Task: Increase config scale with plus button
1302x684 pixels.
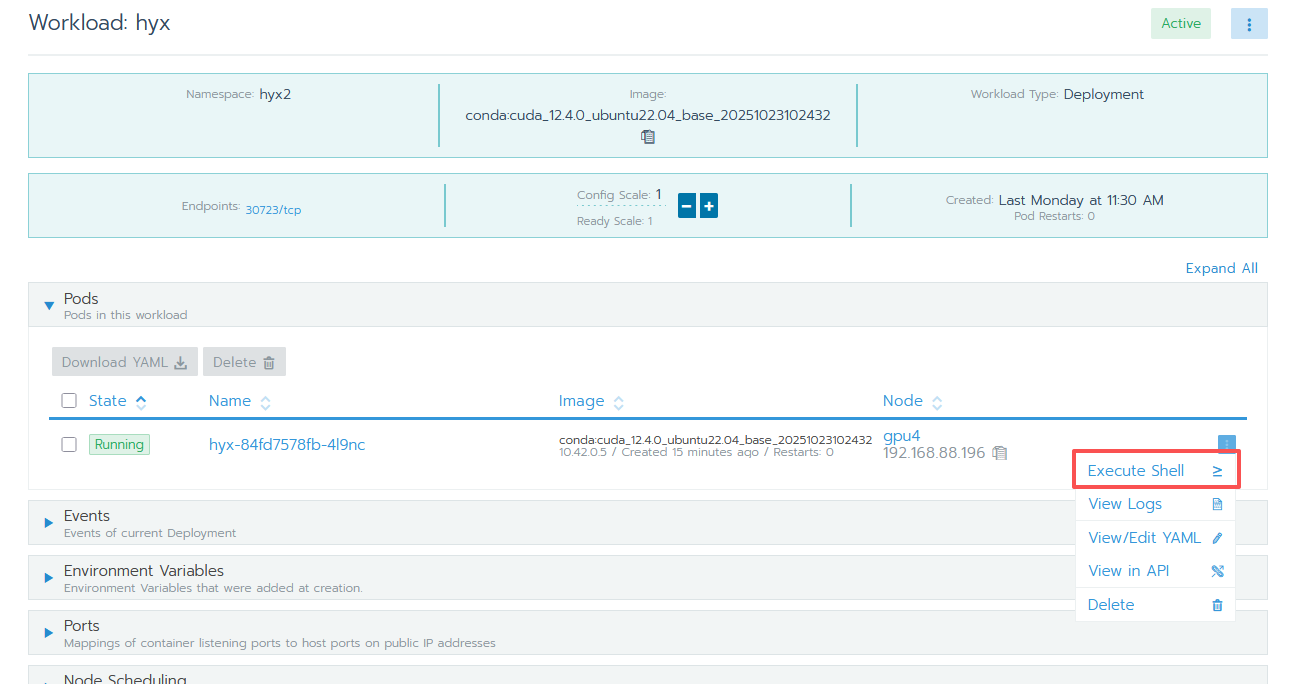Action: (709, 206)
